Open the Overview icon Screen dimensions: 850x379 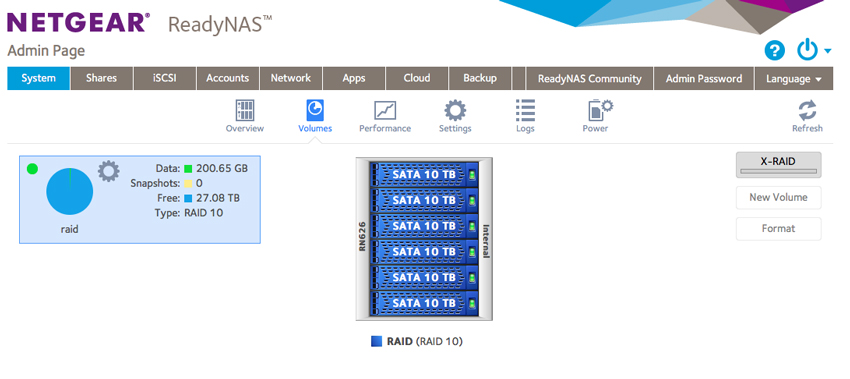point(245,111)
